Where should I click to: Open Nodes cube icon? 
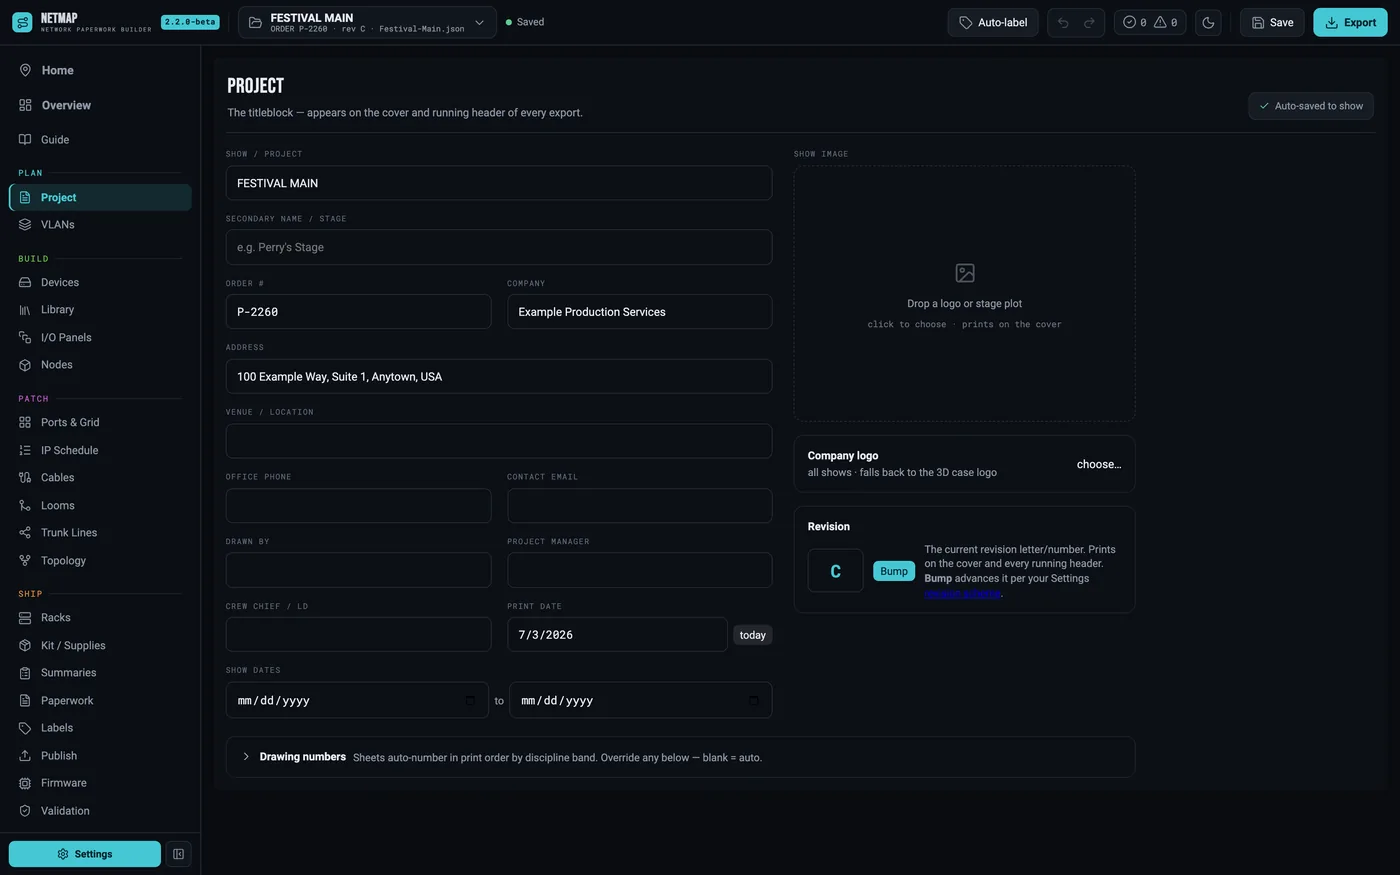pyautogui.click(x=25, y=365)
